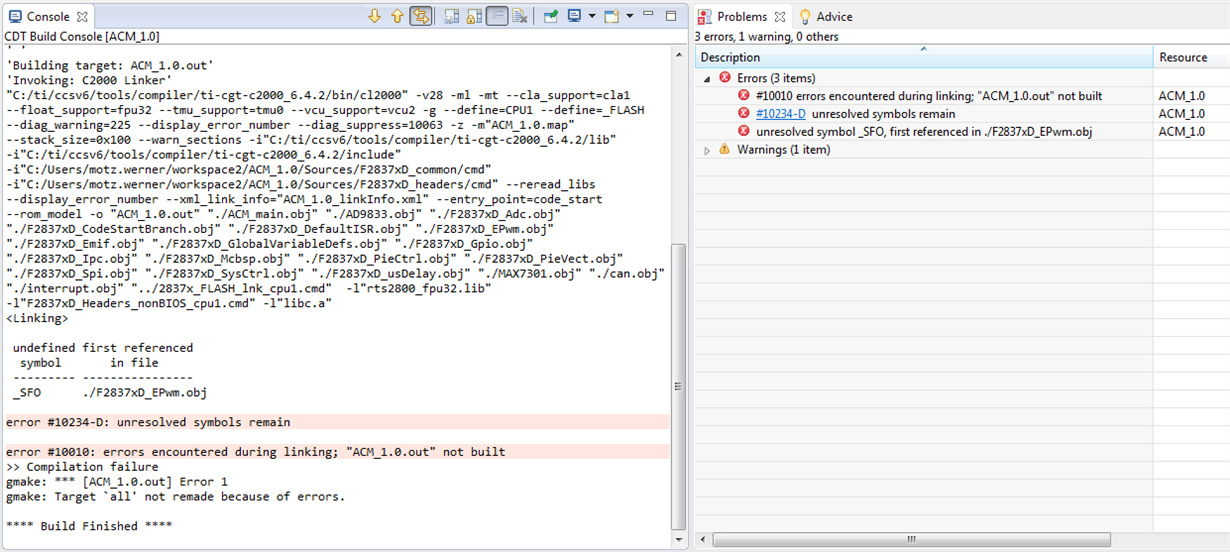Sort by the Resource column header
Image resolution: width=1230 pixels, height=552 pixels.
(x=1192, y=57)
